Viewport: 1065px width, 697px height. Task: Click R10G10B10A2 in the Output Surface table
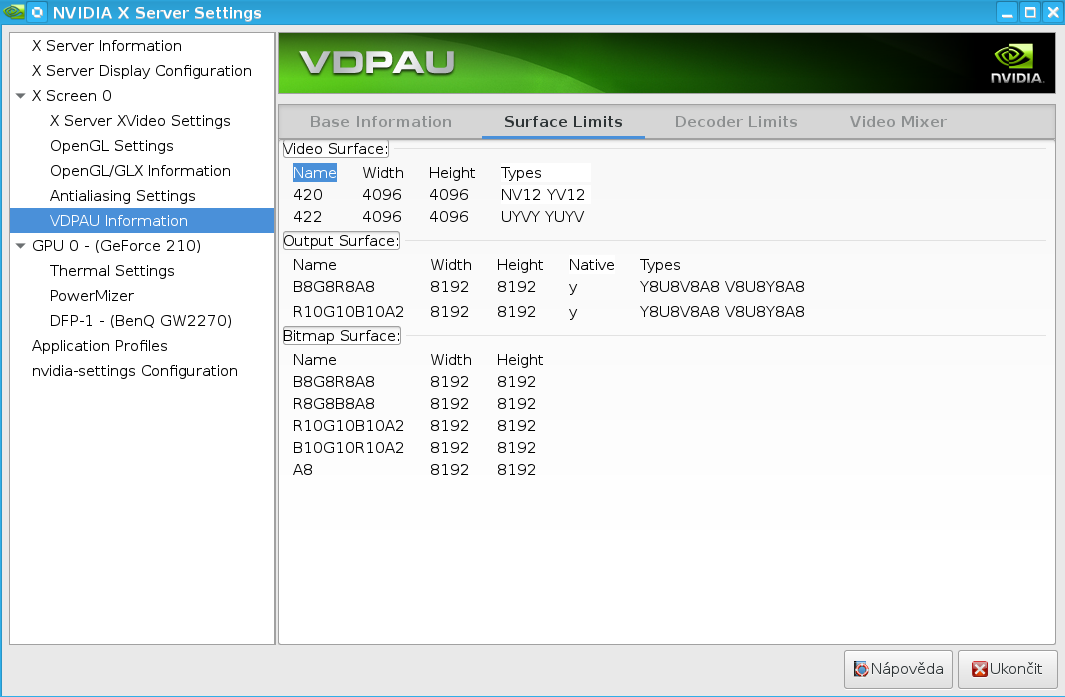coord(348,312)
